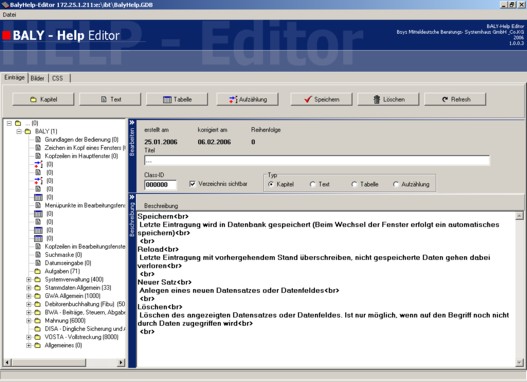Select the Aufzählung type radio button
Screen dimensions: 527x382
tap(396, 184)
